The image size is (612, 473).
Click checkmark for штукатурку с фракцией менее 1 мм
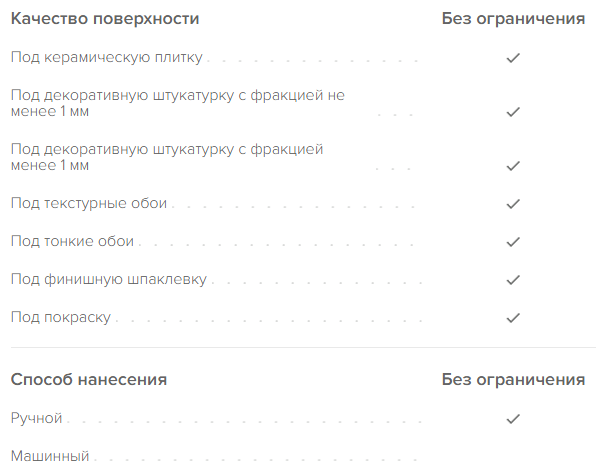click(513, 166)
